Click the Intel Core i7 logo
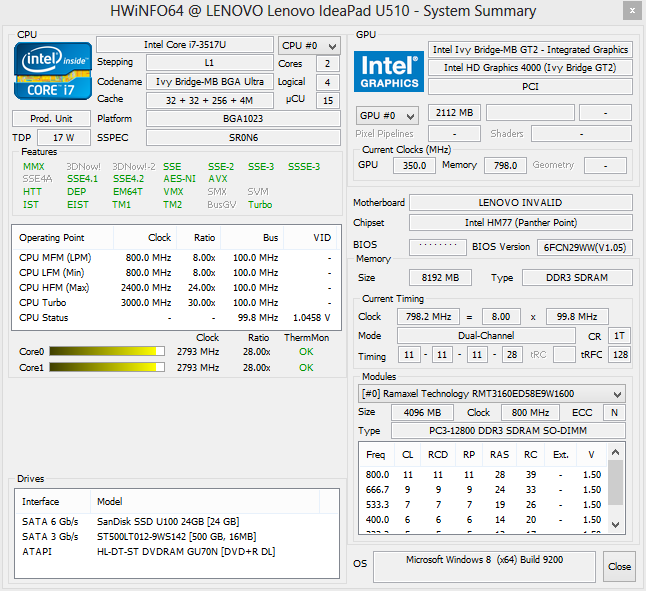The image size is (646, 591). (52, 71)
